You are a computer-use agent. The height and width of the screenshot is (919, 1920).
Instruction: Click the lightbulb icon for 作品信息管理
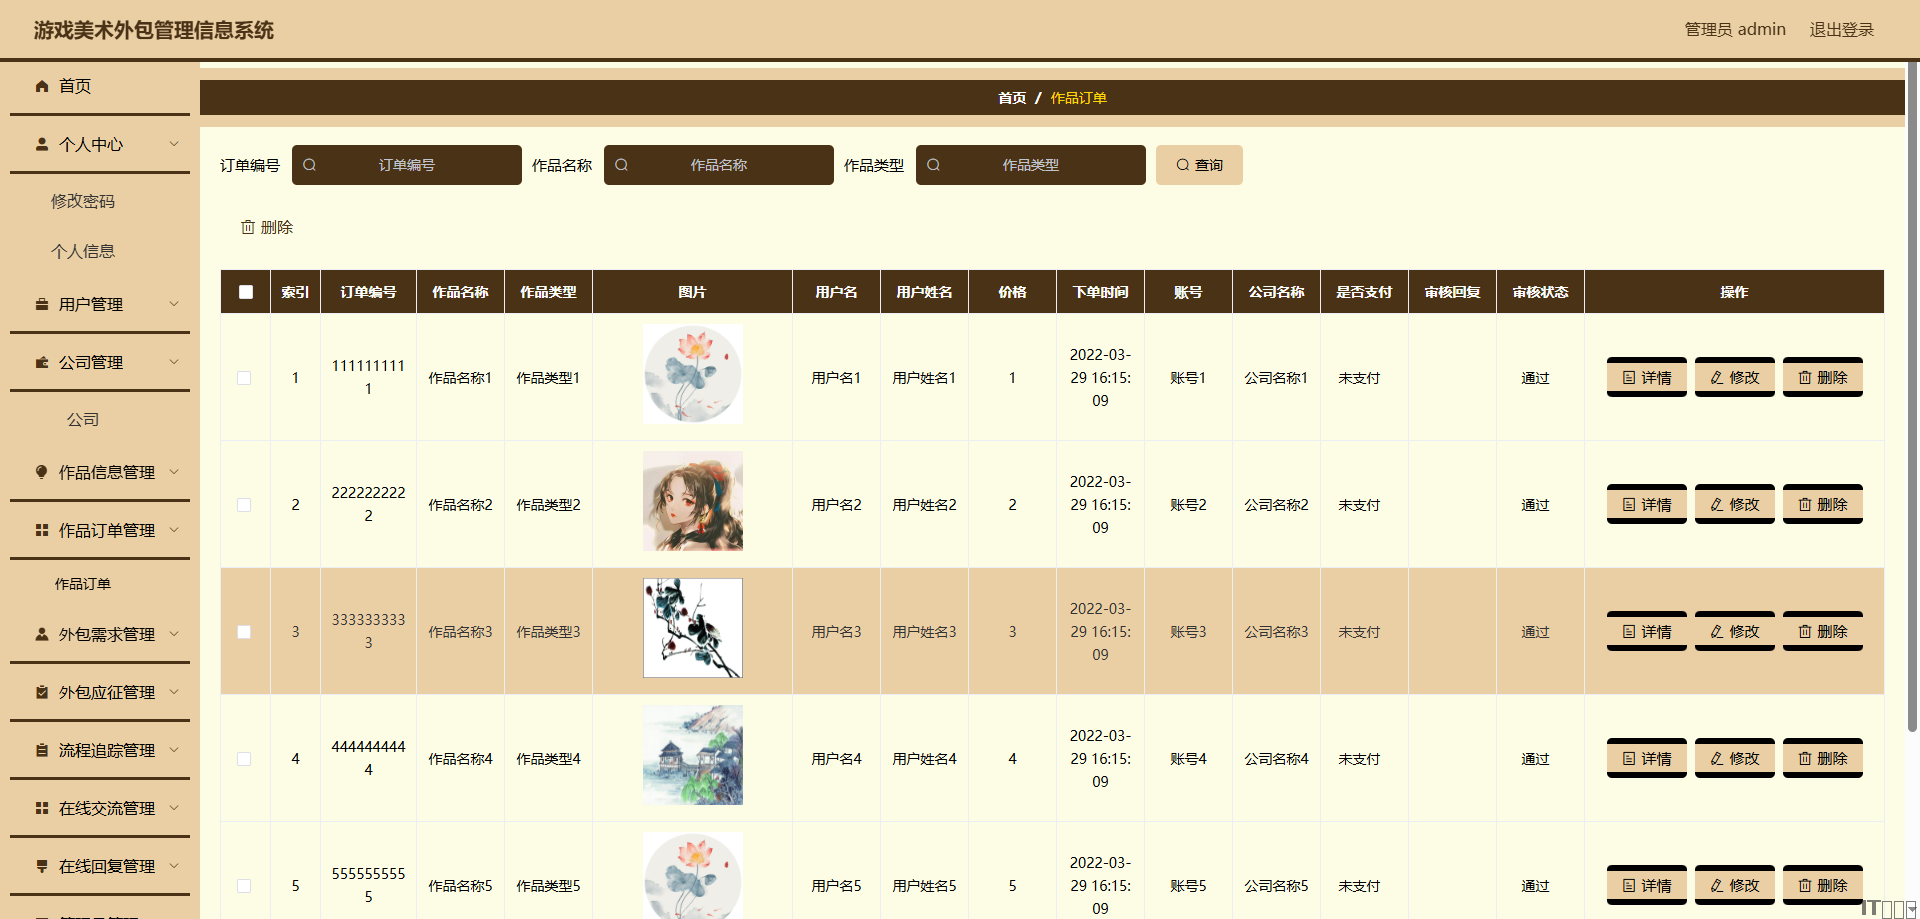[x=42, y=472]
